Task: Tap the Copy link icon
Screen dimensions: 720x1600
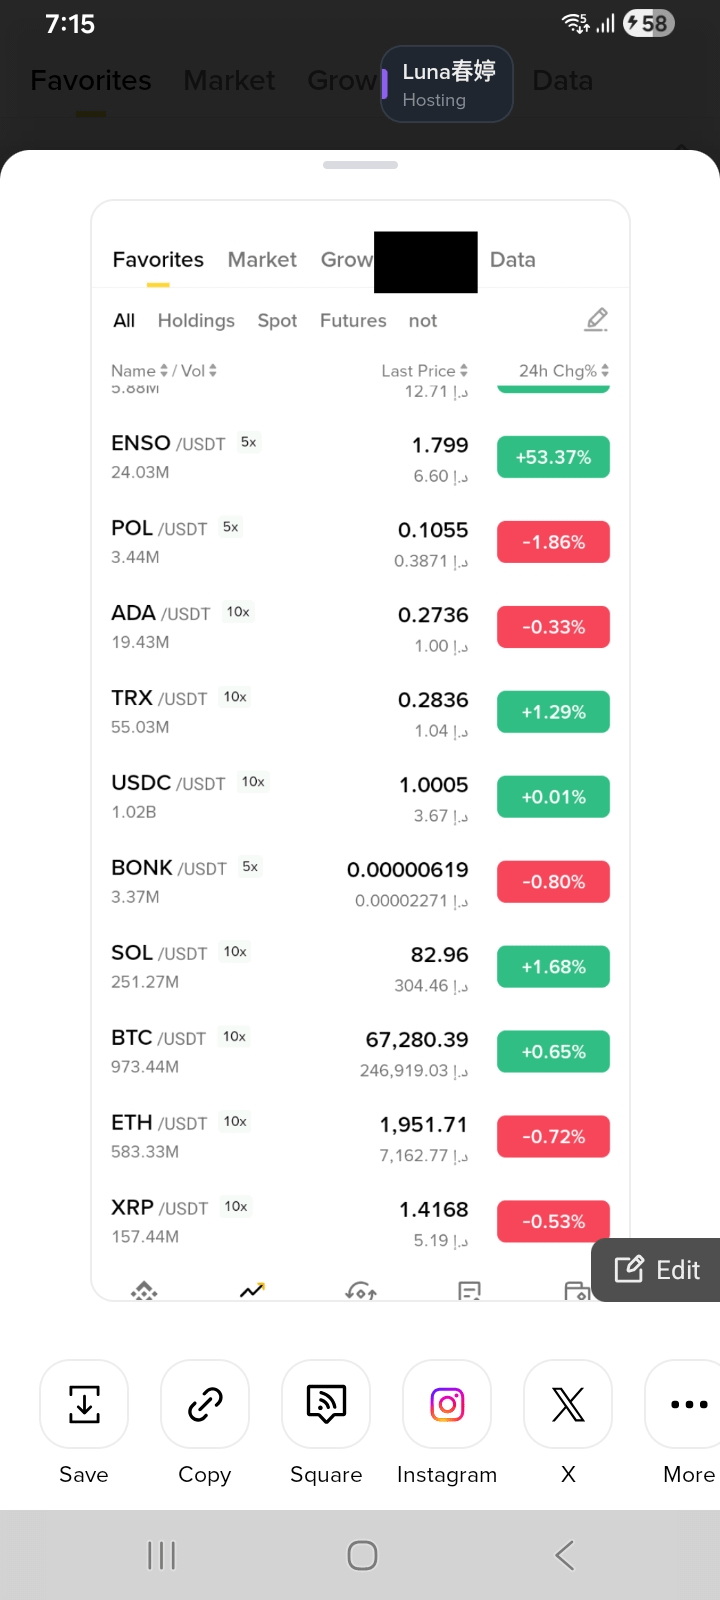Action: coord(205,1404)
